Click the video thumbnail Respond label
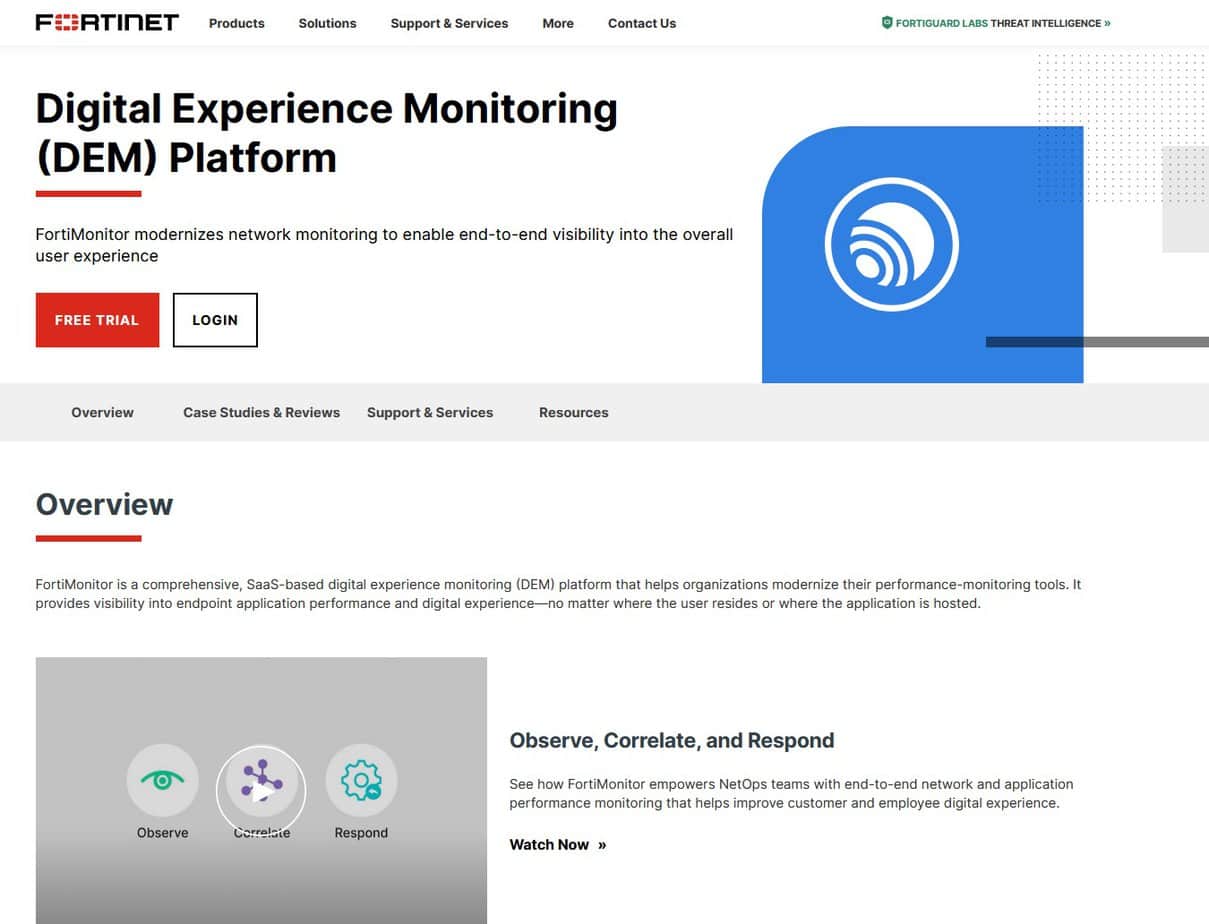1209x924 pixels. [x=361, y=833]
